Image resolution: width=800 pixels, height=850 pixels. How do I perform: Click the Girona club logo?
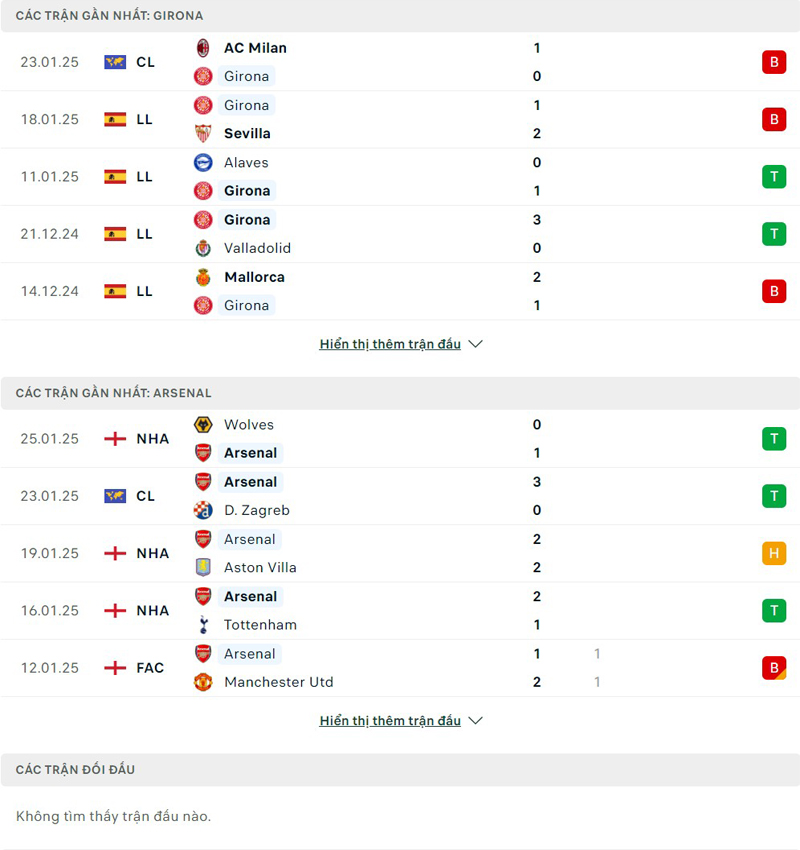point(205,76)
